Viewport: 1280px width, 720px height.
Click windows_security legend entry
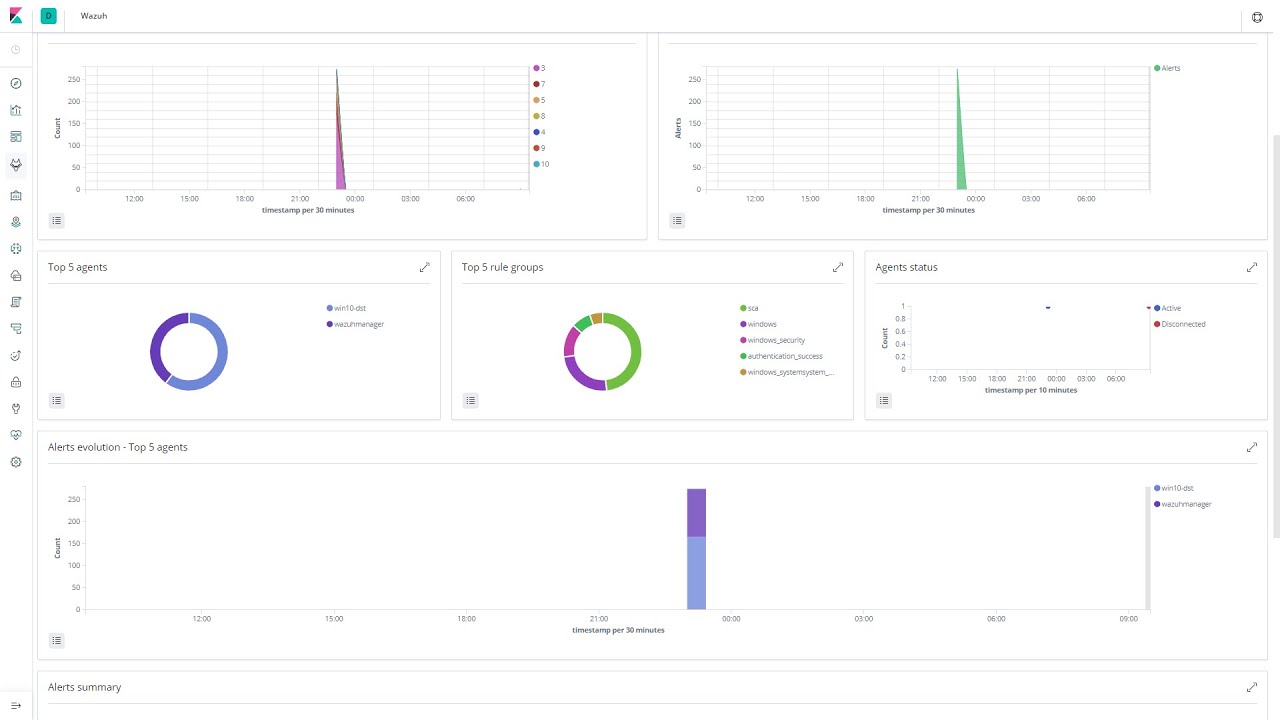pyautogui.click(x=772, y=340)
